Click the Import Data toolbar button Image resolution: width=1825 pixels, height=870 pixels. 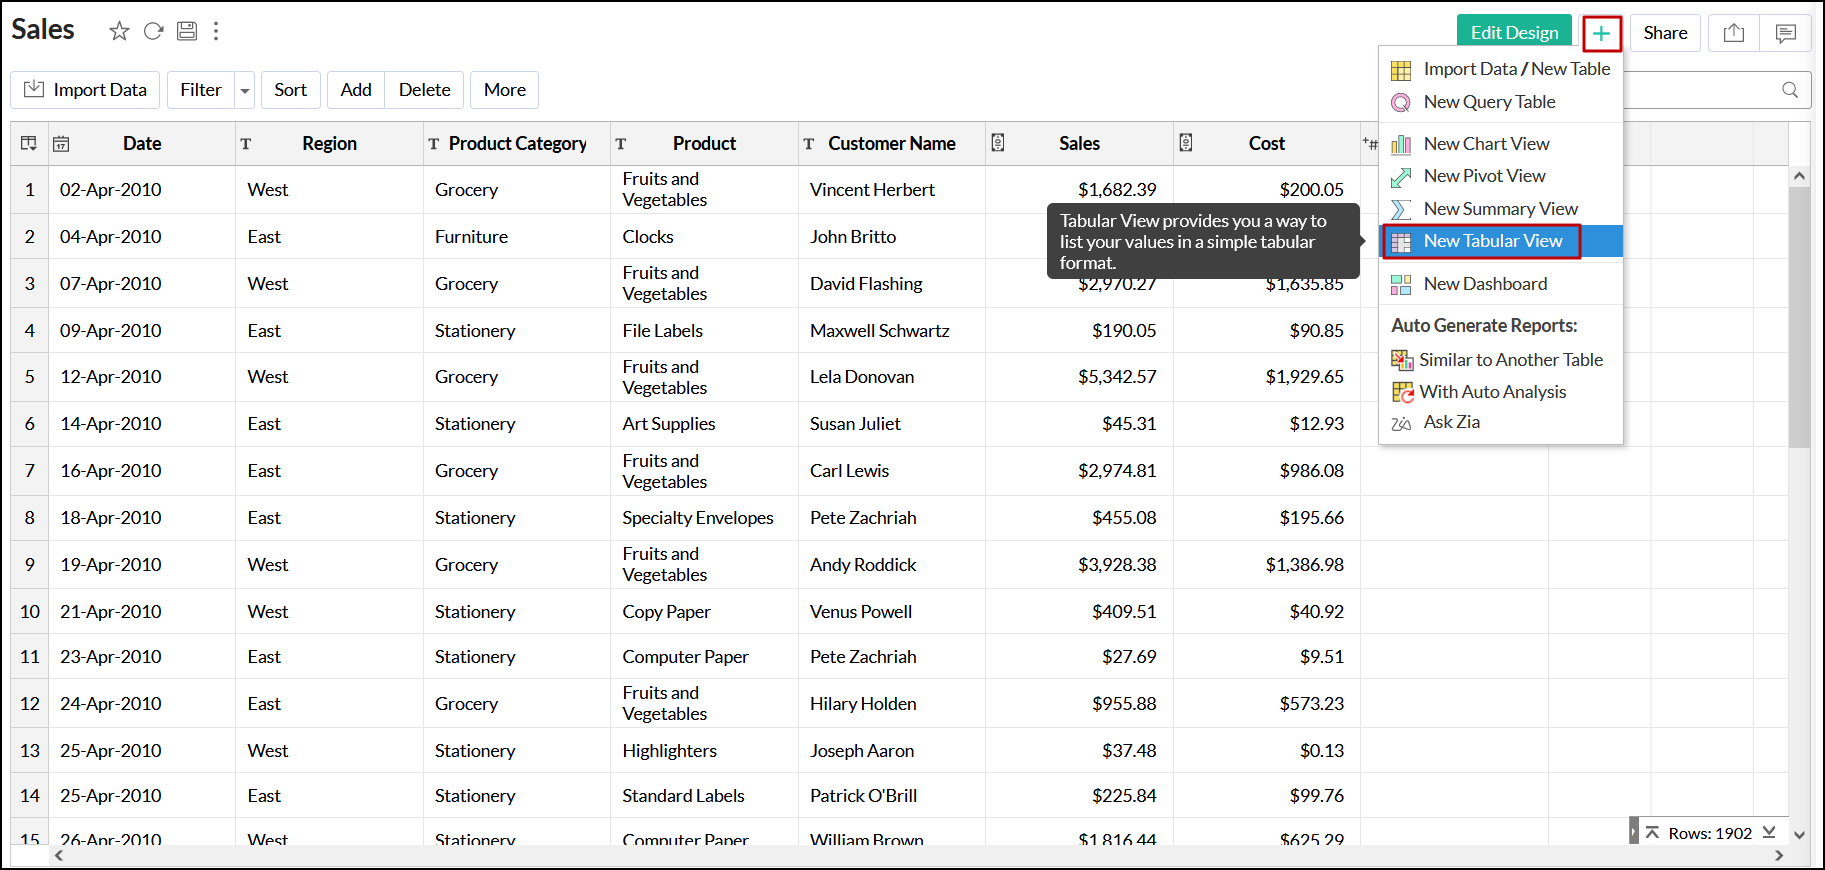pos(85,90)
